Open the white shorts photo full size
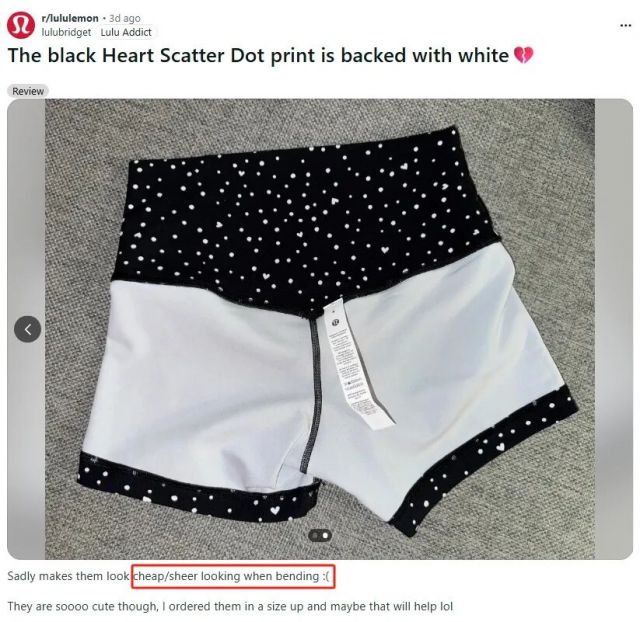 point(320,329)
